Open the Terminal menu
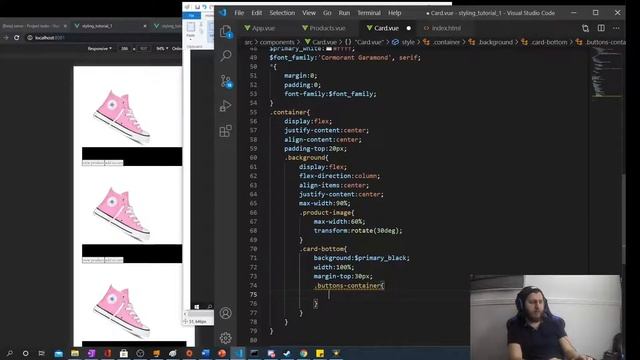 click(369, 13)
